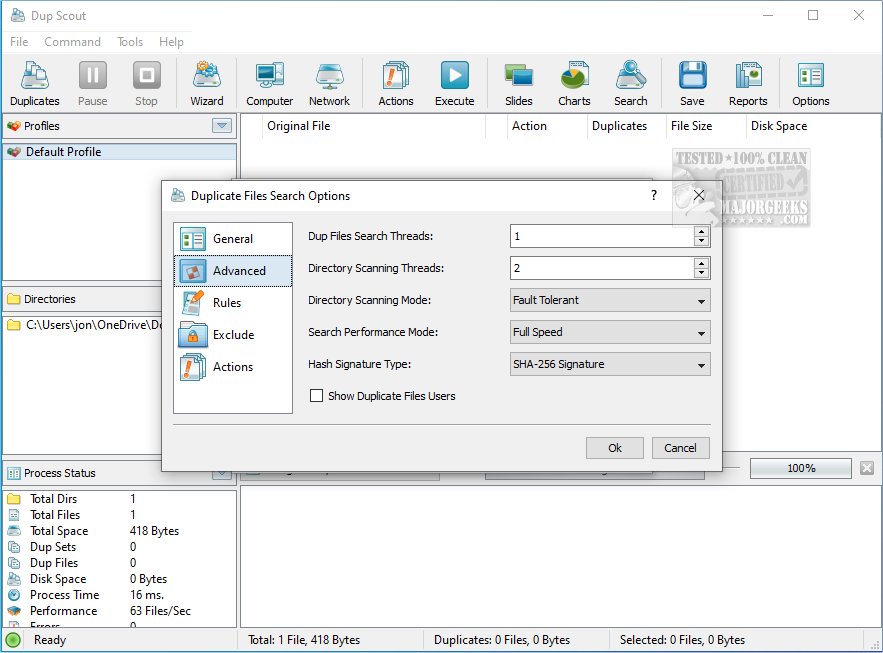Decrease Directory Scanning Threads value
This screenshot has width=883, height=653.
[701, 273]
